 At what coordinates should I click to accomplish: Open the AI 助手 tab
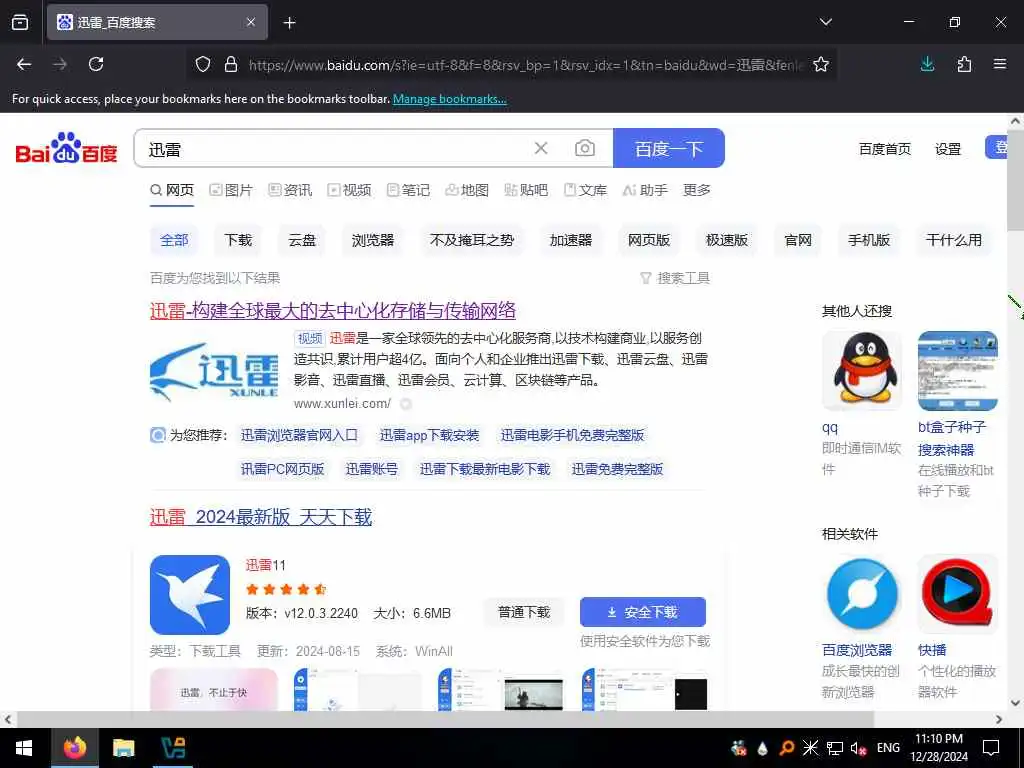pyautogui.click(x=645, y=190)
